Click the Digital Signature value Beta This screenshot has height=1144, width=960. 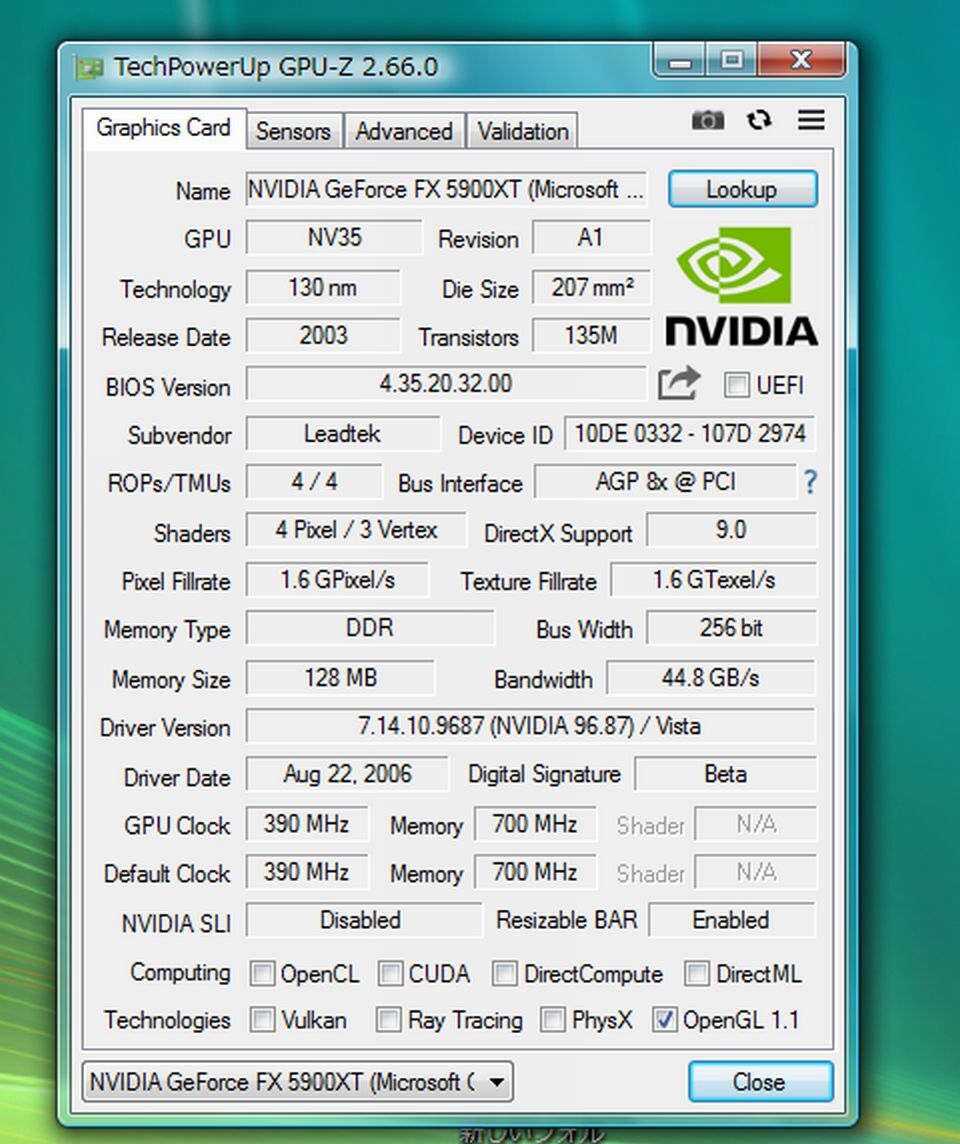[x=725, y=774]
